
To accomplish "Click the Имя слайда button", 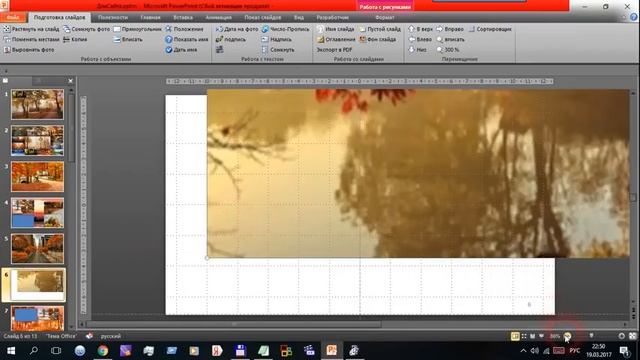I will (336, 29).
